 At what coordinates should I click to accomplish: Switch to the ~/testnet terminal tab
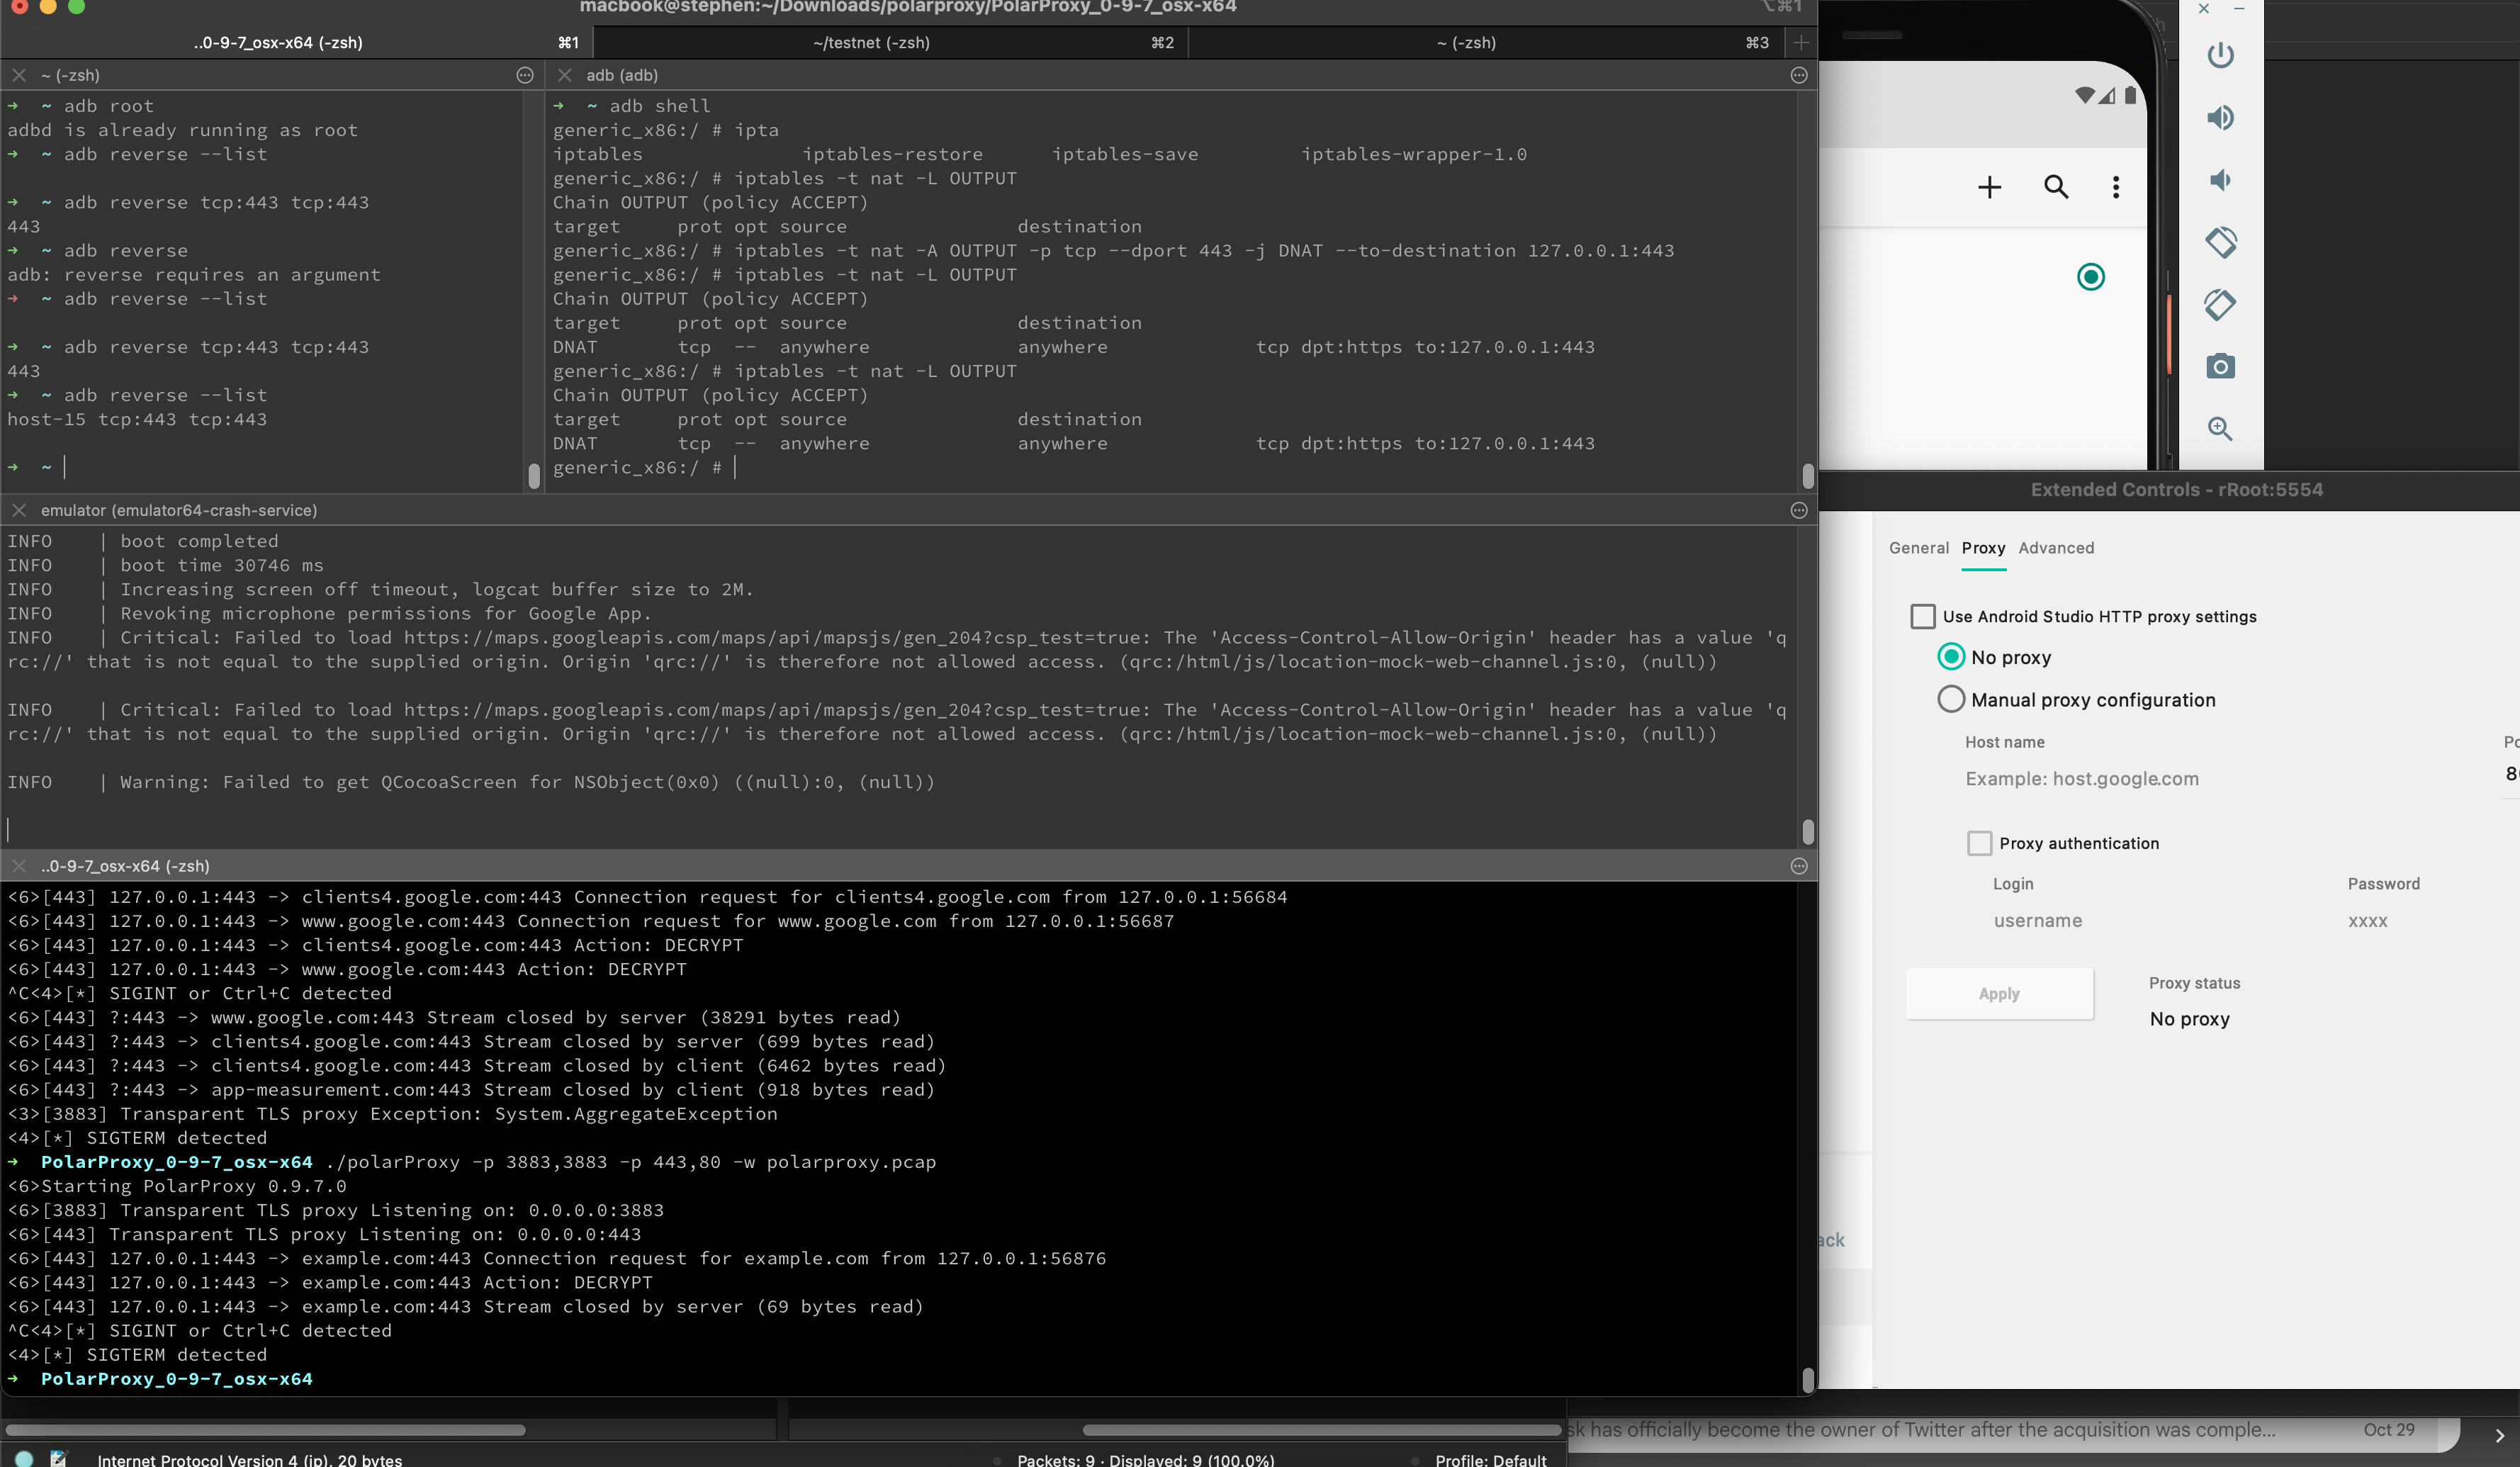pyautogui.click(x=870, y=42)
